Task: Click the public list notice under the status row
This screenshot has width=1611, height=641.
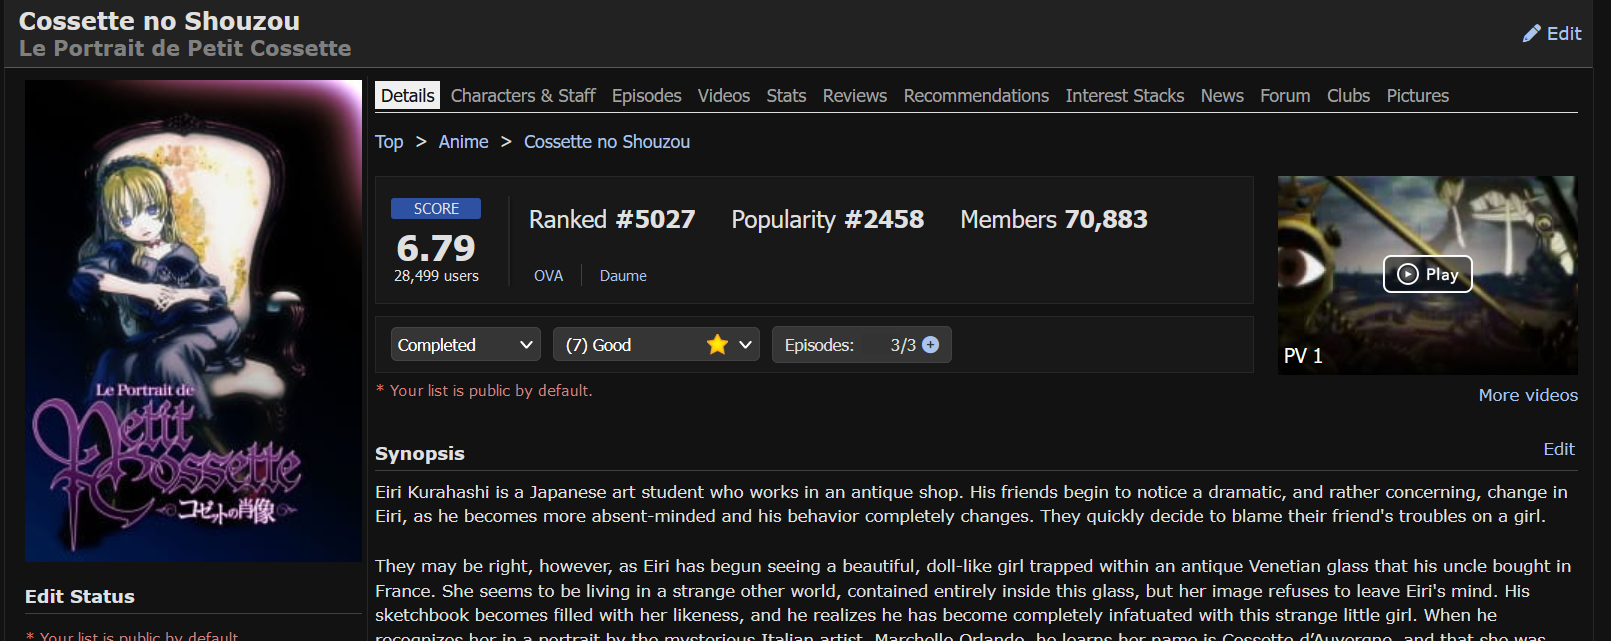Action: [x=484, y=391]
